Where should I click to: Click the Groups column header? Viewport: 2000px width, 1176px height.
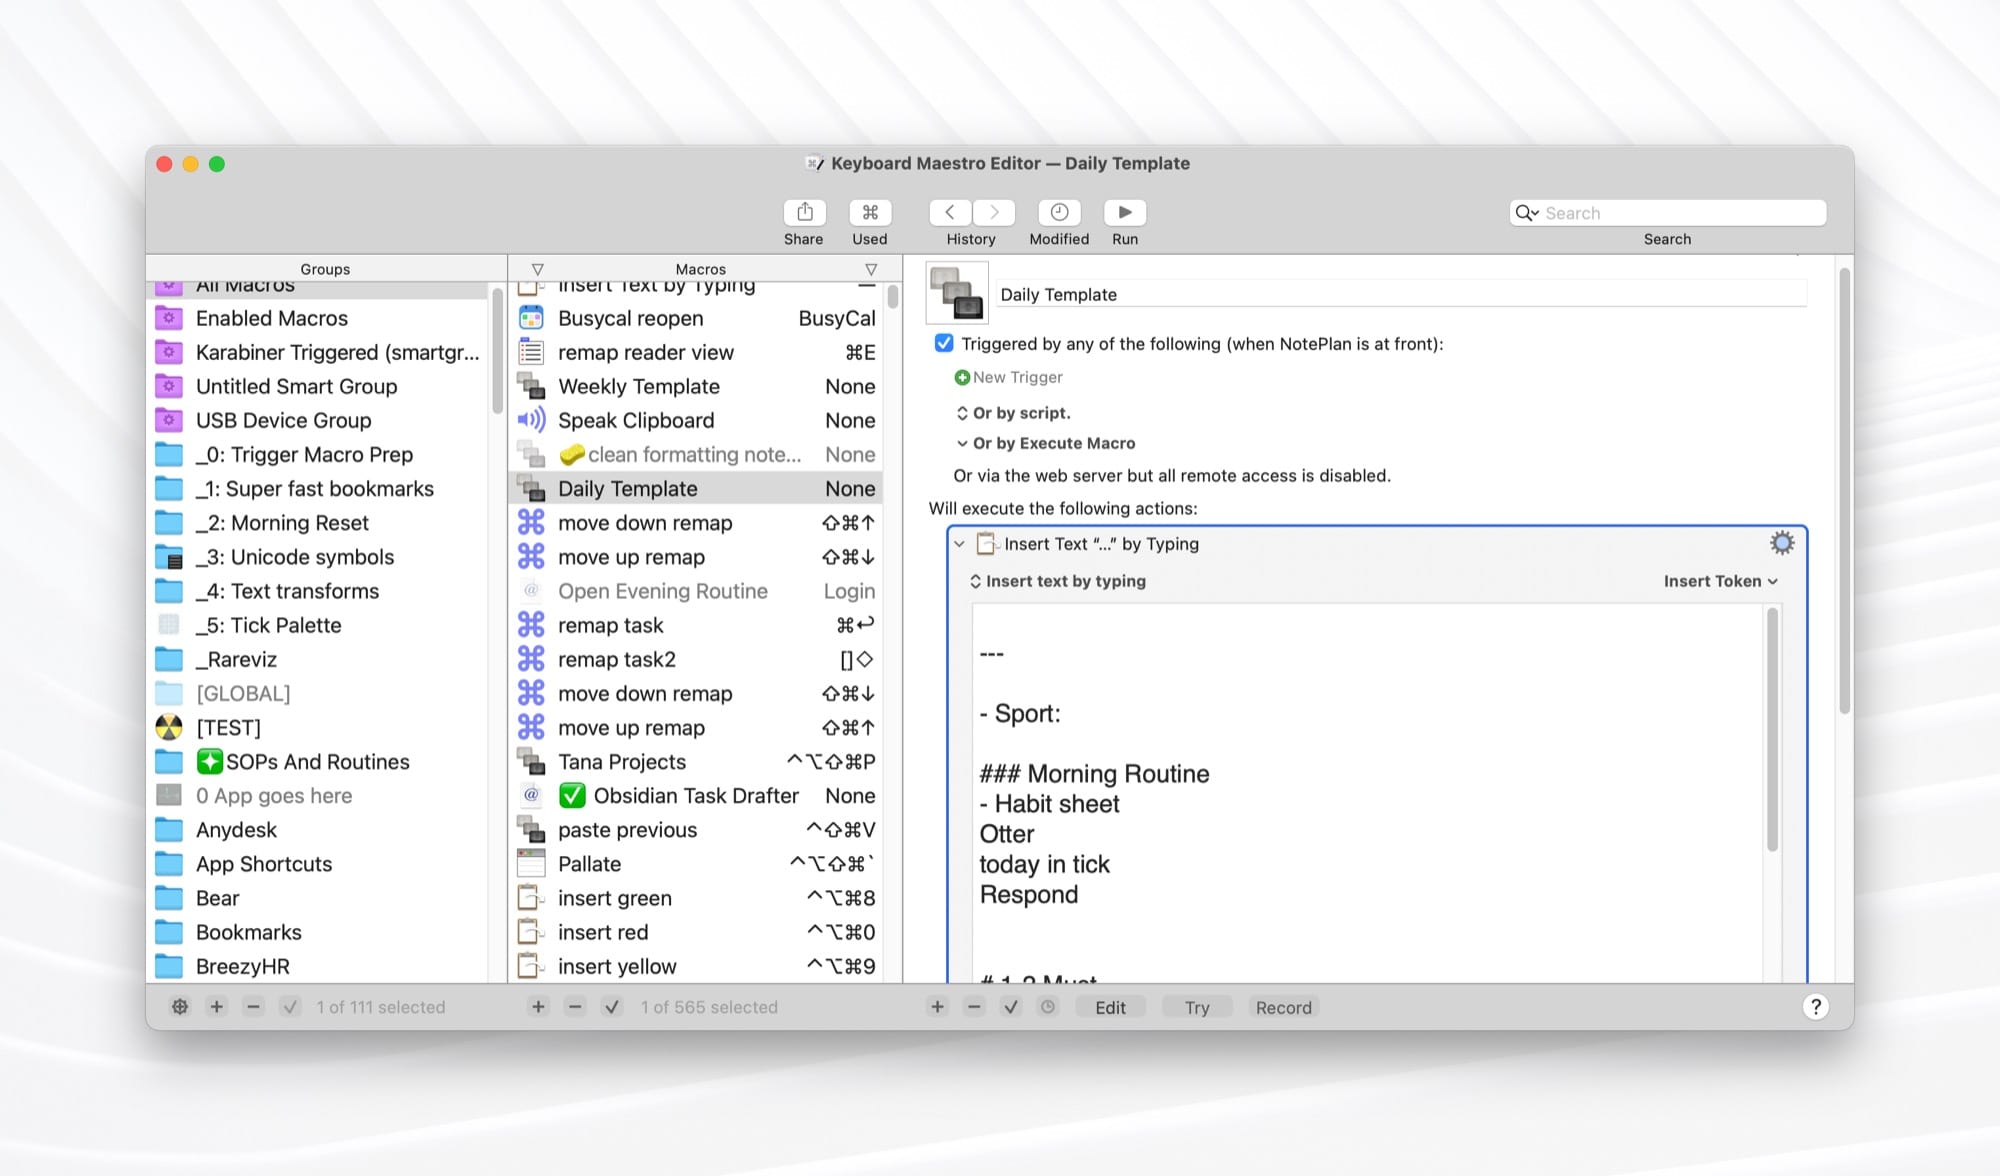coord(326,269)
